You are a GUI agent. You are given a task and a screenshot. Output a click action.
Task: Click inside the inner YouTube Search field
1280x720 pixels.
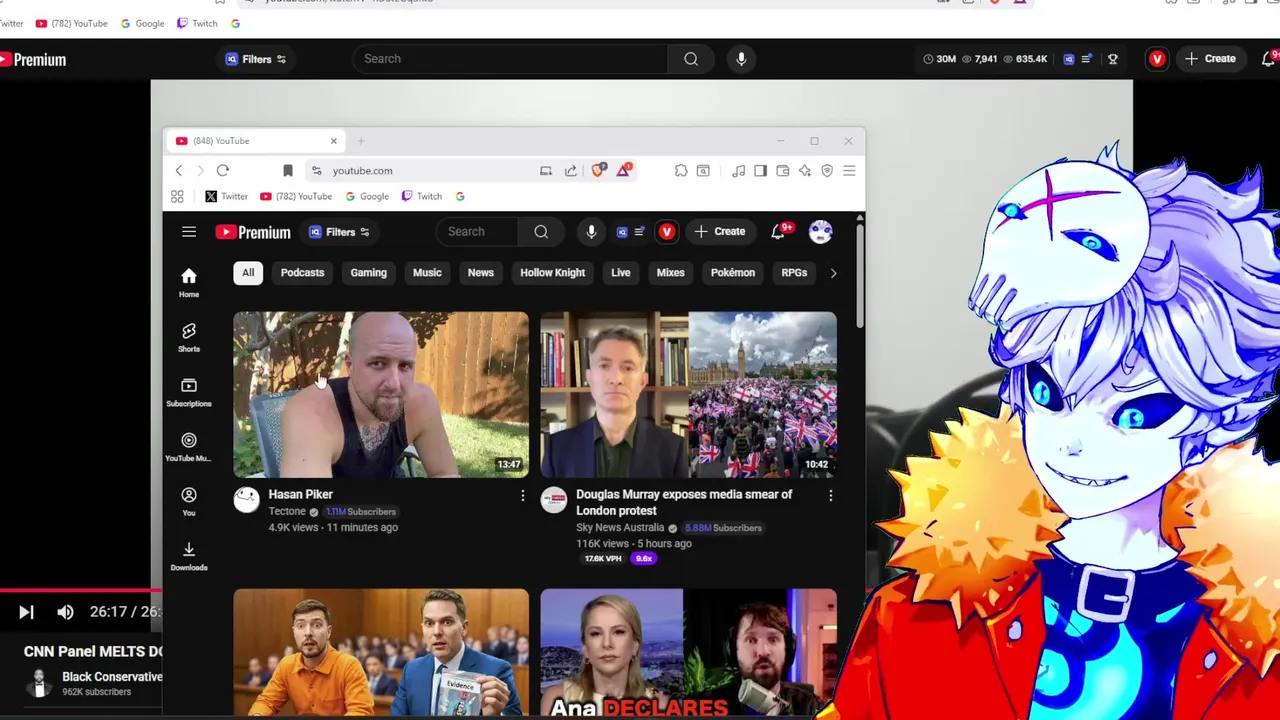(x=478, y=232)
